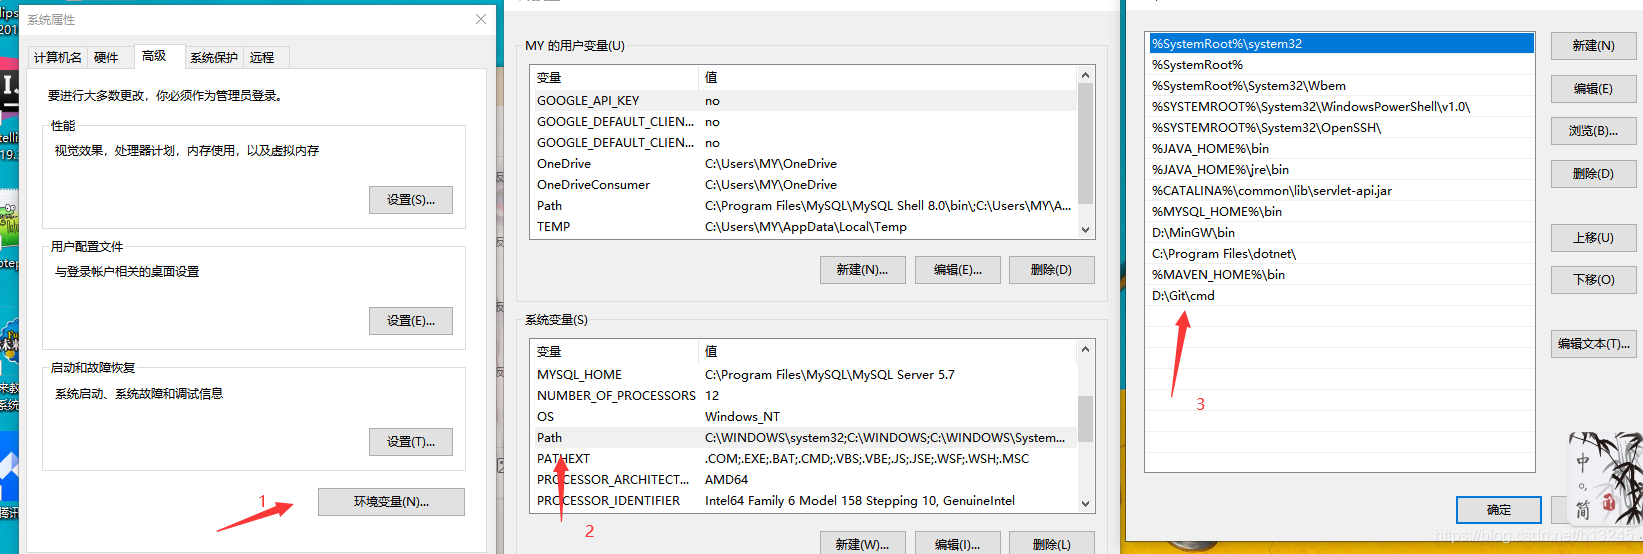Select GOOGLE_API_KEY user variable row

(805, 101)
